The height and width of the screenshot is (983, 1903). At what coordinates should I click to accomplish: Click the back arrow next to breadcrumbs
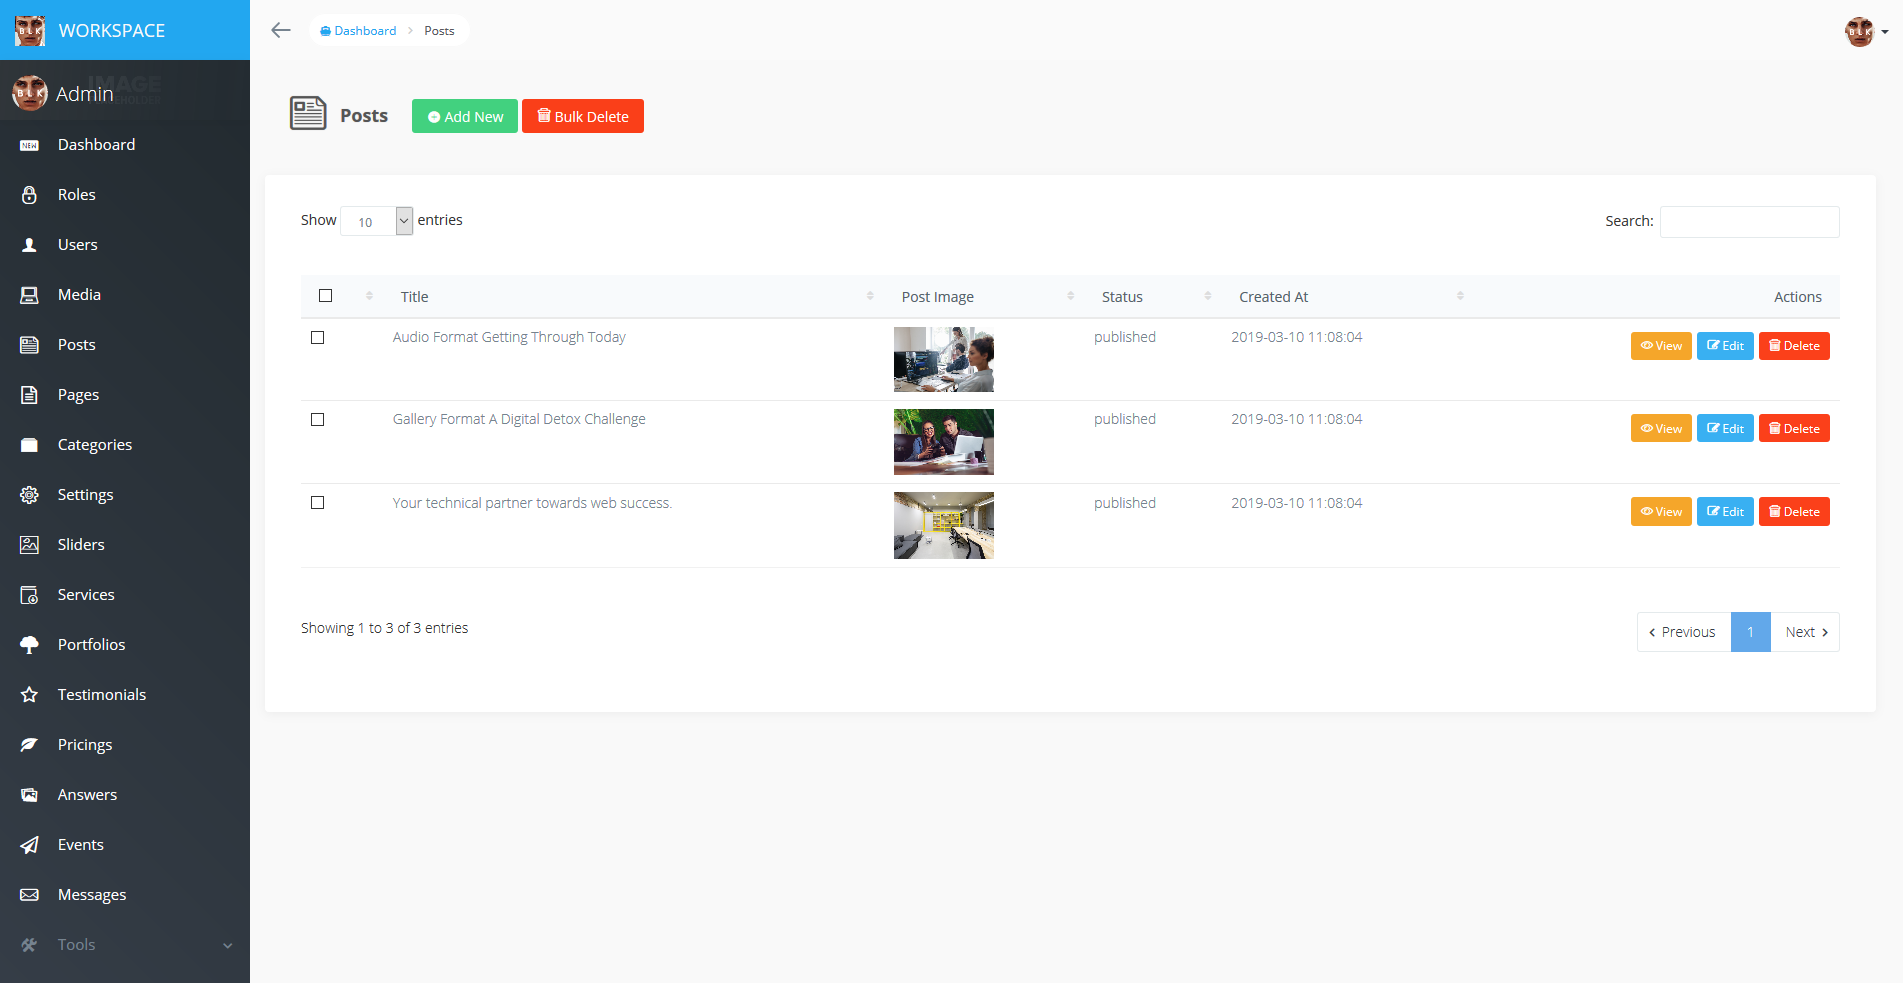pyautogui.click(x=280, y=30)
